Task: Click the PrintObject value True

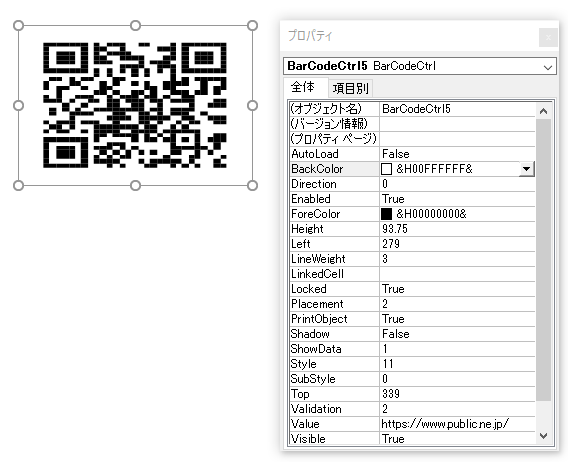Action: coord(457,319)
